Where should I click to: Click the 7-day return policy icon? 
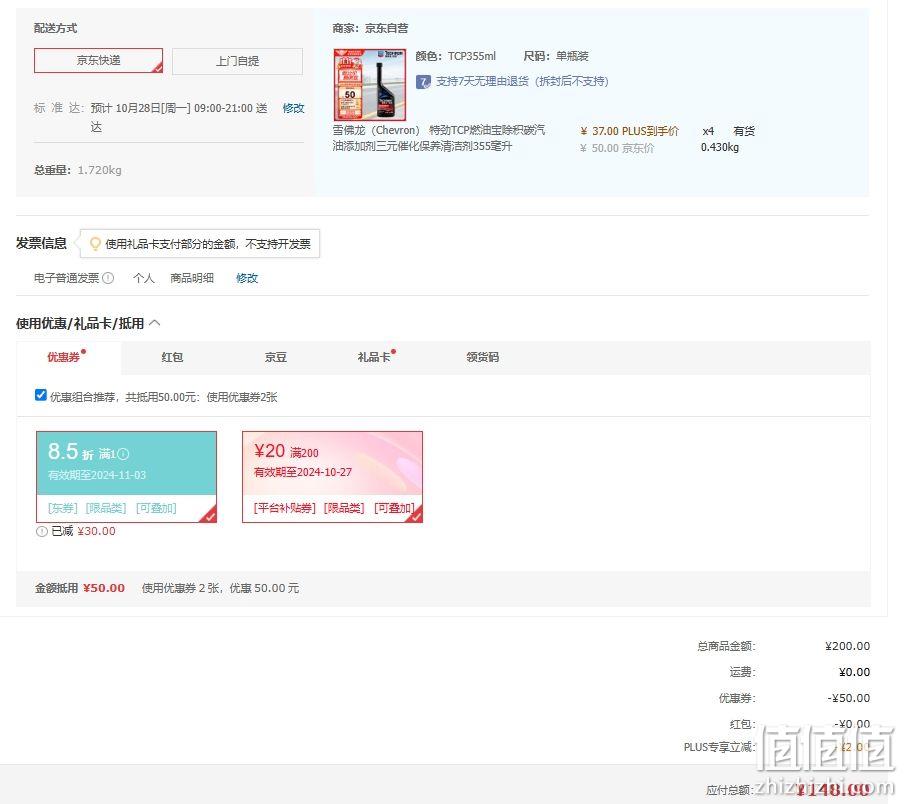(423, 81)
